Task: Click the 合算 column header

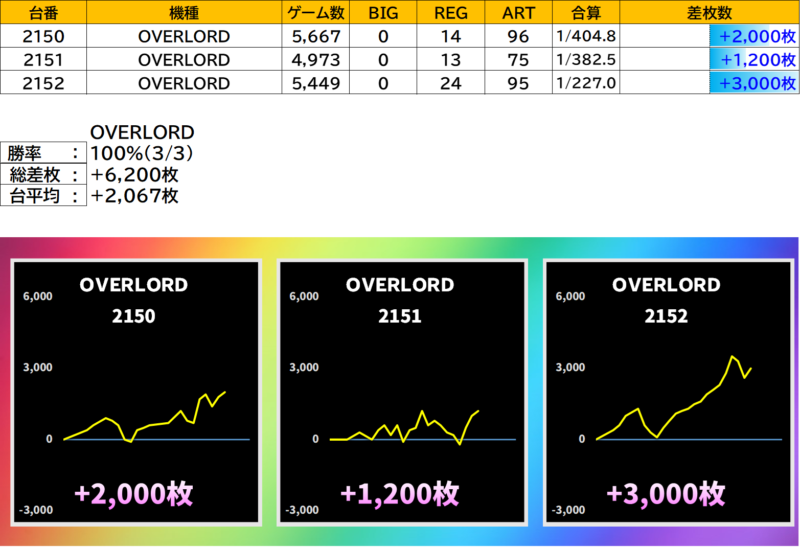Action: point(586,12)
